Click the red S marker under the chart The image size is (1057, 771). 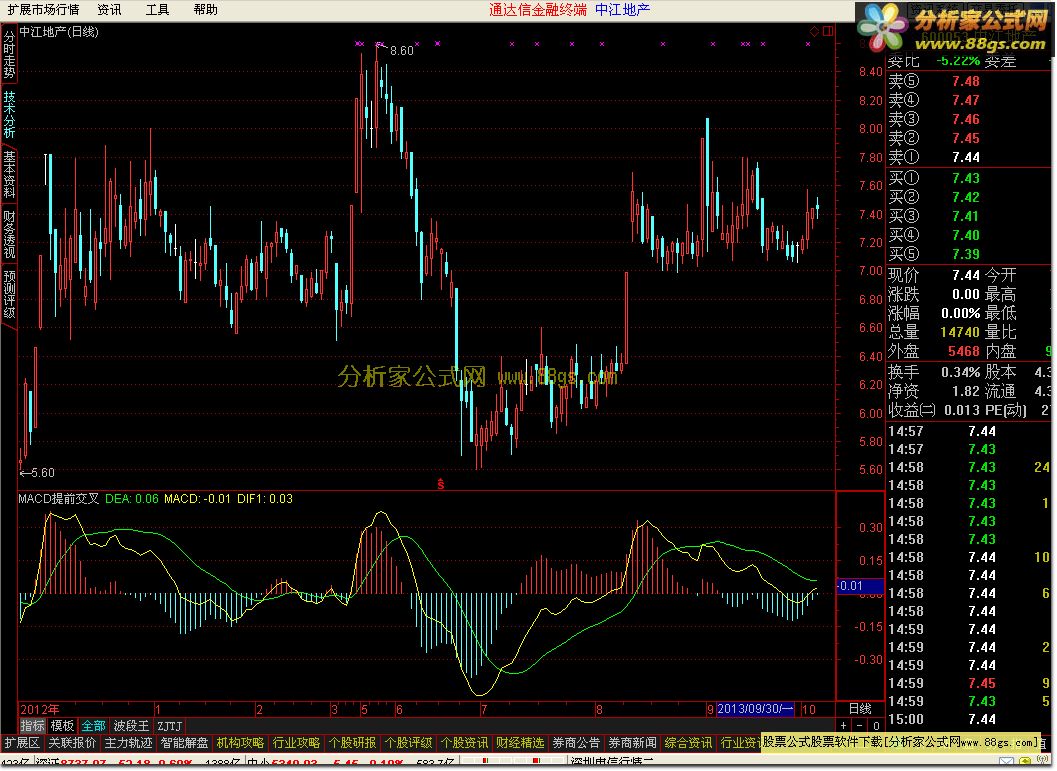pos(440,484)
